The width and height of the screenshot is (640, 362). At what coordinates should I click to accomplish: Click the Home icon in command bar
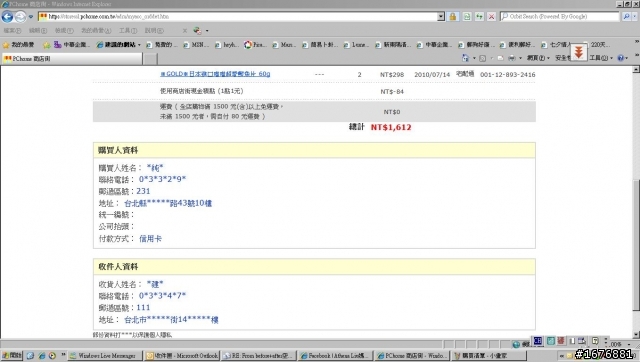465,58
